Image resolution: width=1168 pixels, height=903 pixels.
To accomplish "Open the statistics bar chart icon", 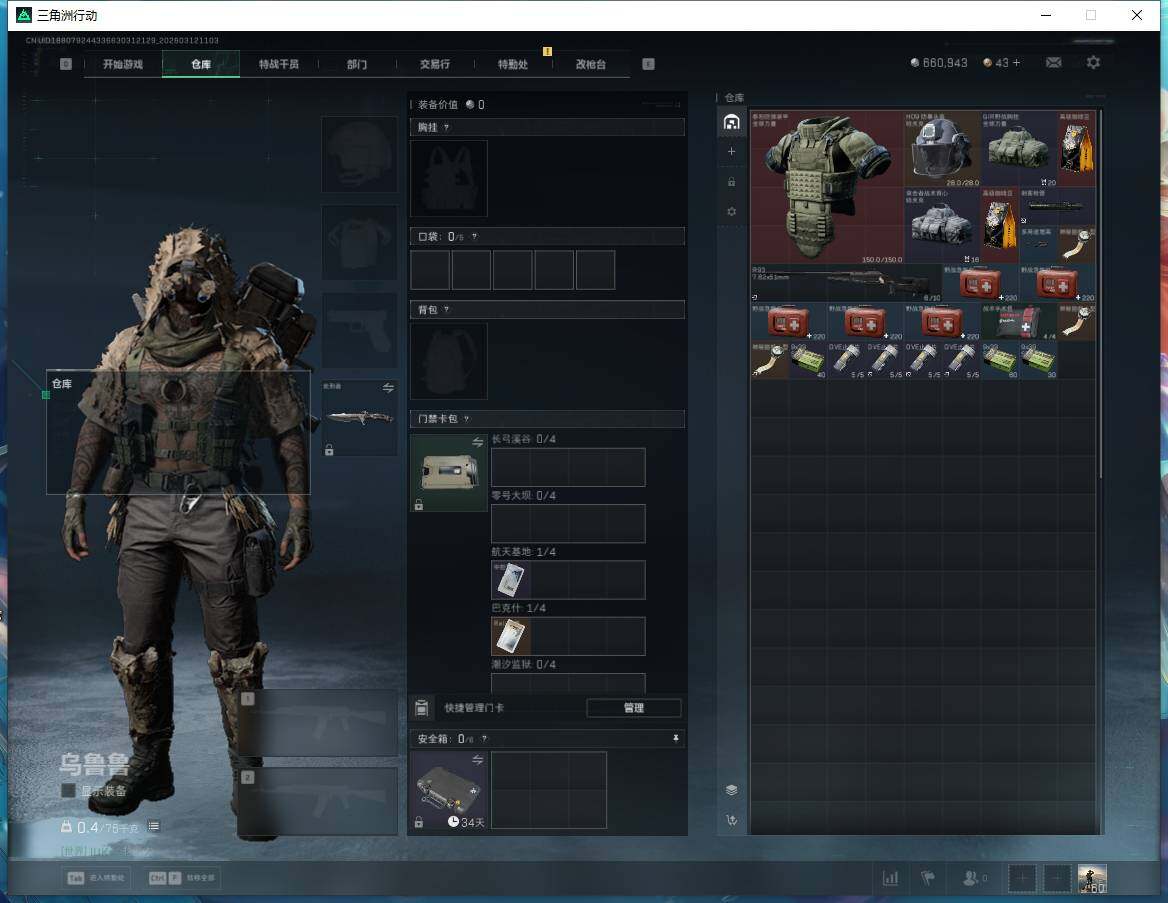I will point(890,878).
